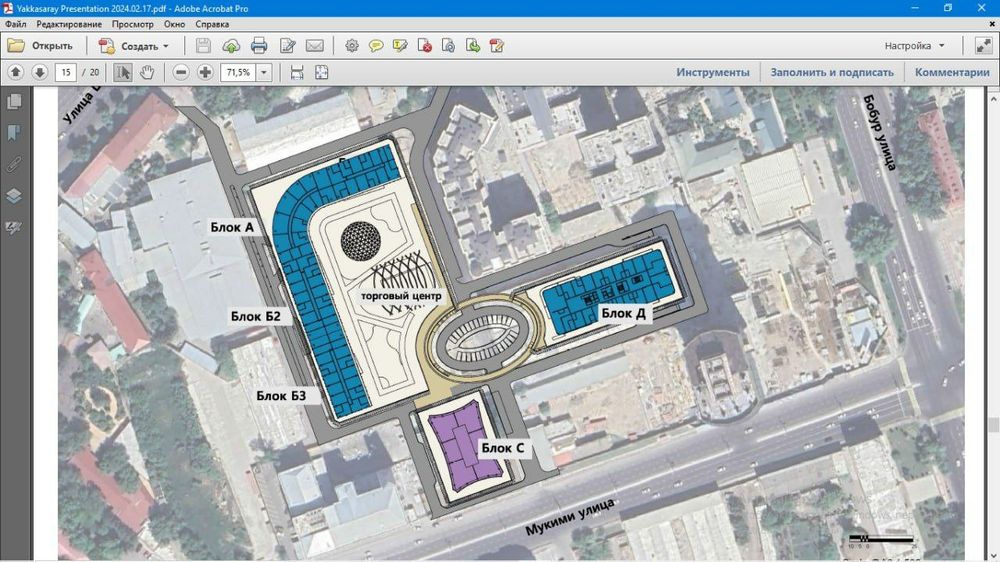The width and height of the screenshot is (1000, 562).
Task: Zoom out with the minus button
Action: (181, 72)
